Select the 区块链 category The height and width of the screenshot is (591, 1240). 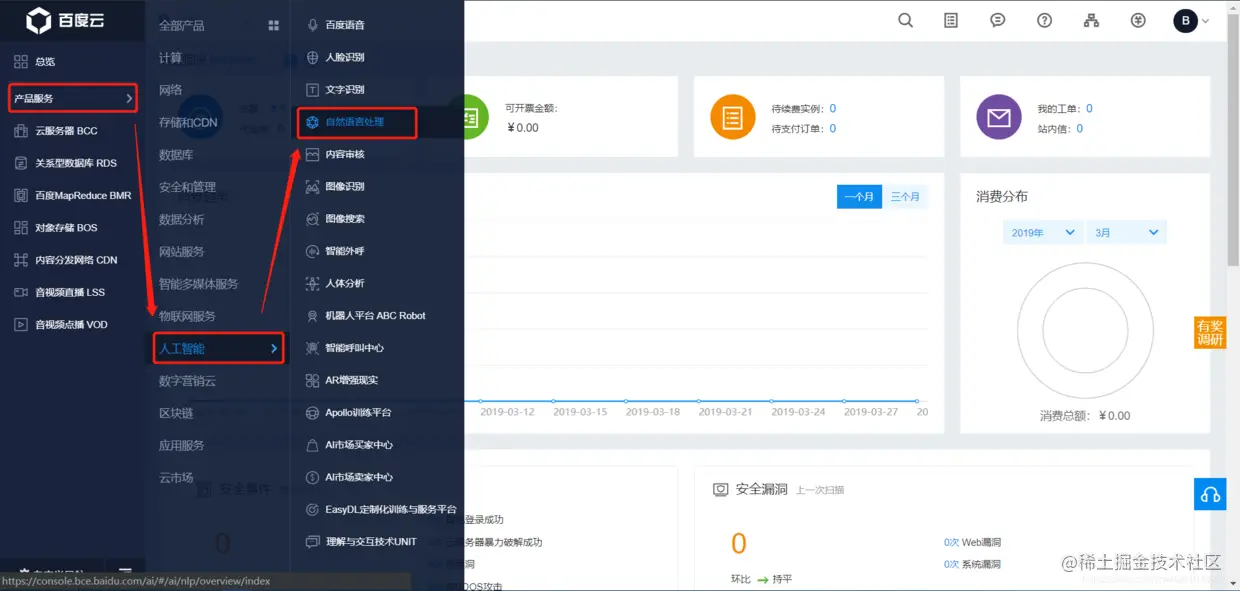click(x=177, y=413)
